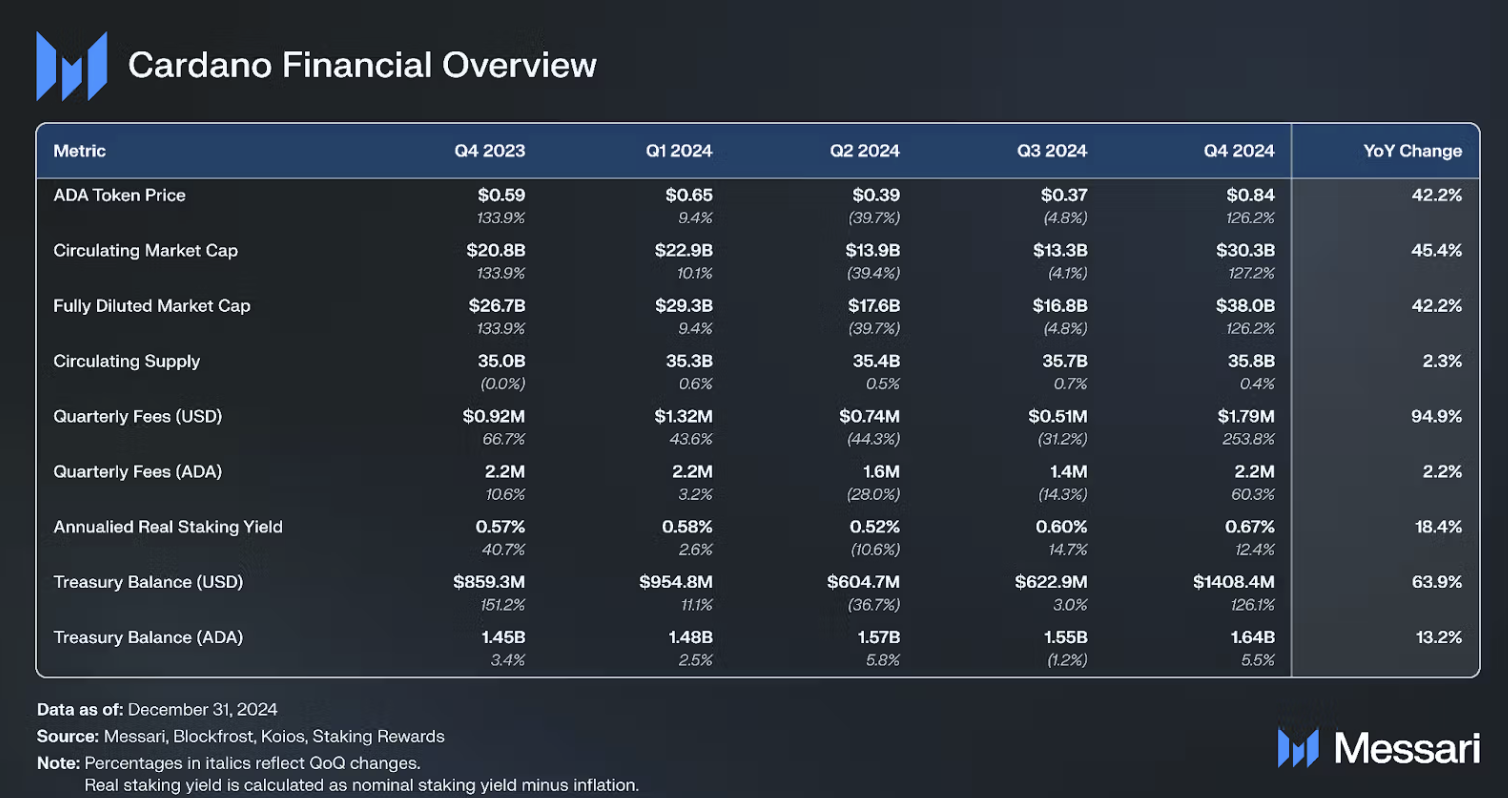
Task: Select the Q3 2024 column header
Action: coord(1052,151)
